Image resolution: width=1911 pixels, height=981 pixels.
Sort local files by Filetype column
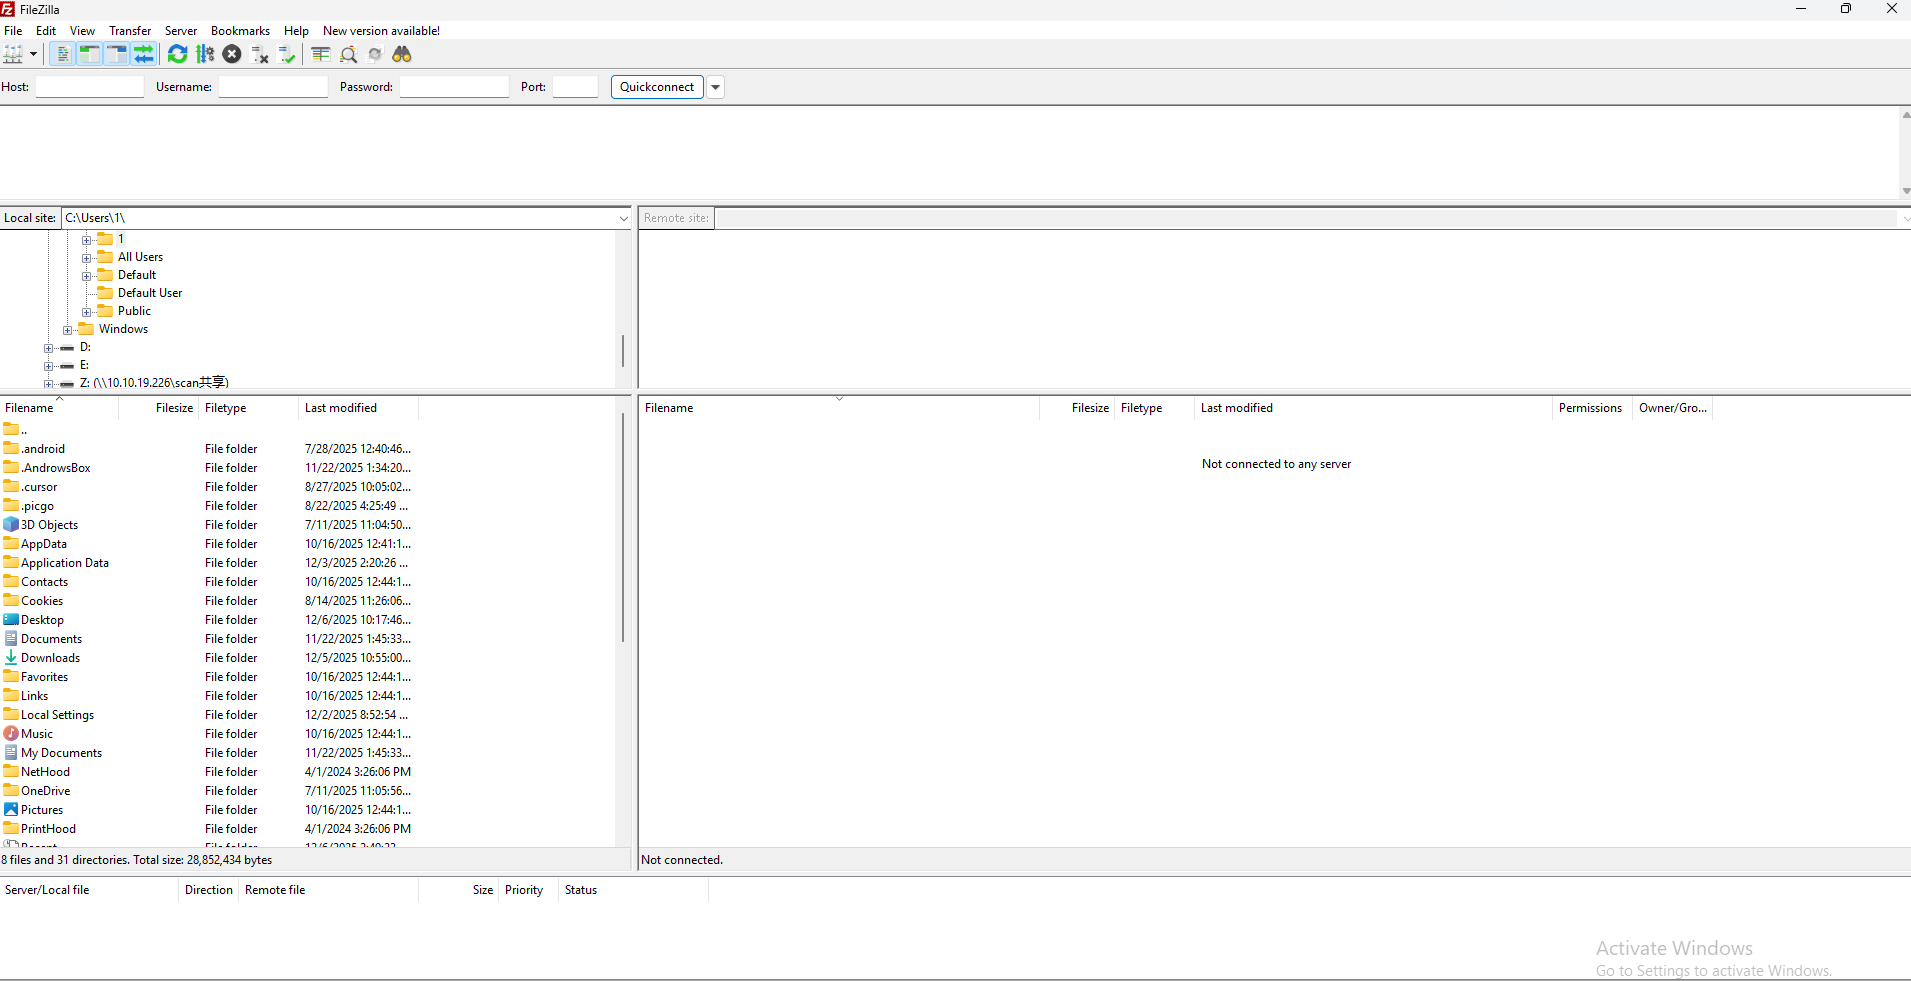pyautogui.click(x=248, y=408)
